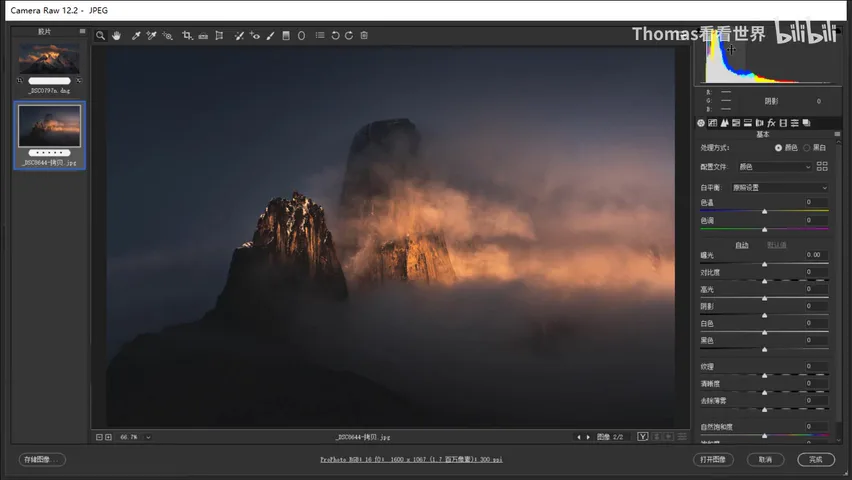
Task: Click the histogram display
Action: coord(767,59)
